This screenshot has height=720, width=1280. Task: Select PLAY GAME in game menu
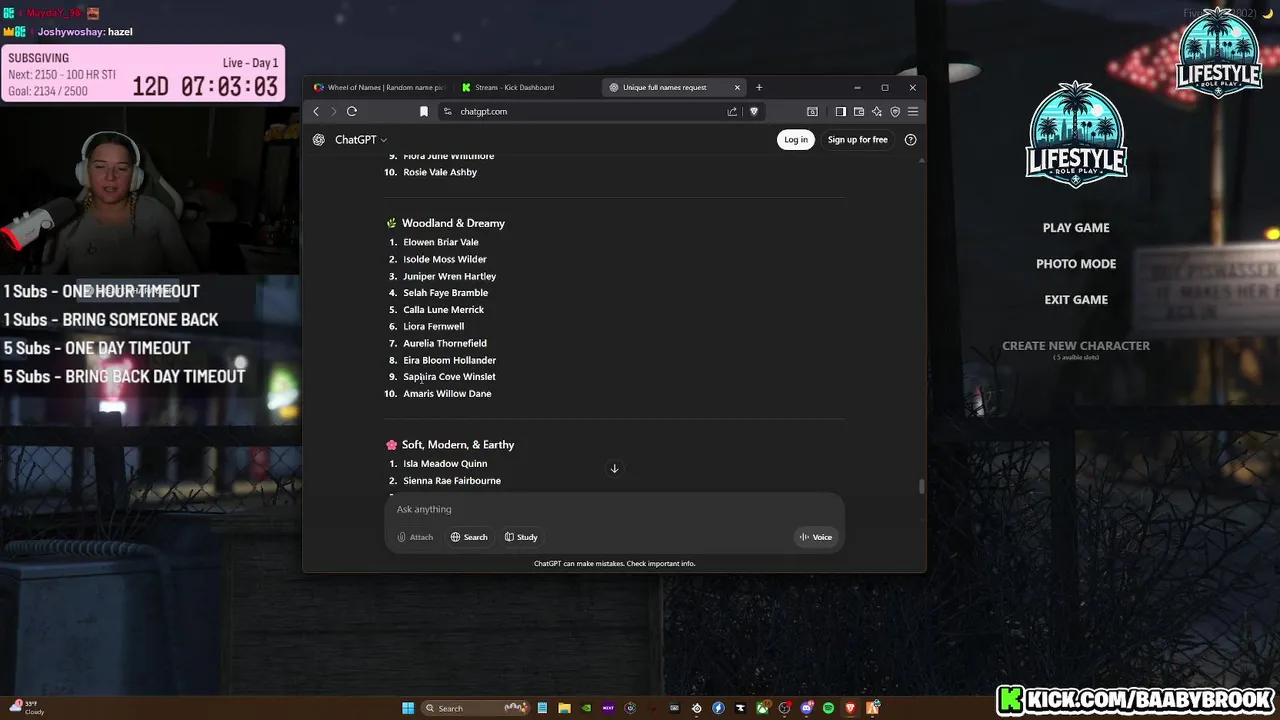[1076, 228]
